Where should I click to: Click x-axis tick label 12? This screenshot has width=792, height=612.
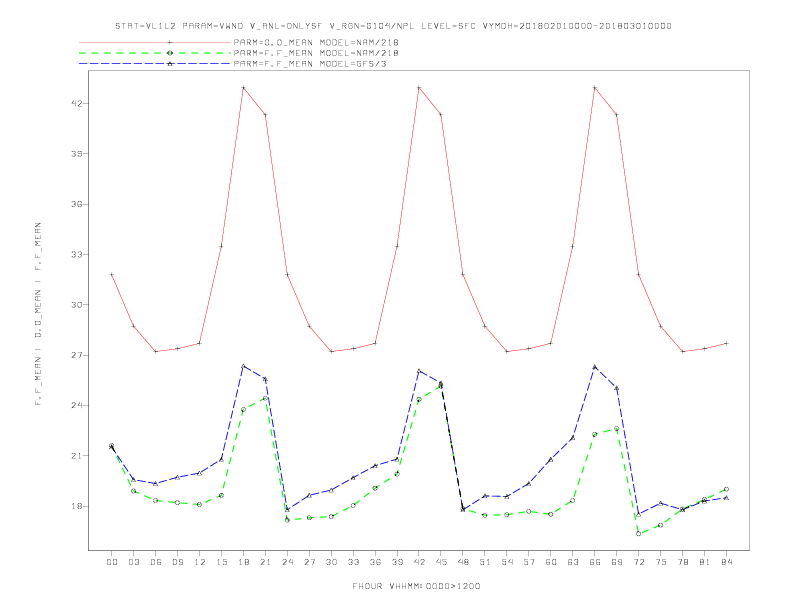[x=200, y=562]
